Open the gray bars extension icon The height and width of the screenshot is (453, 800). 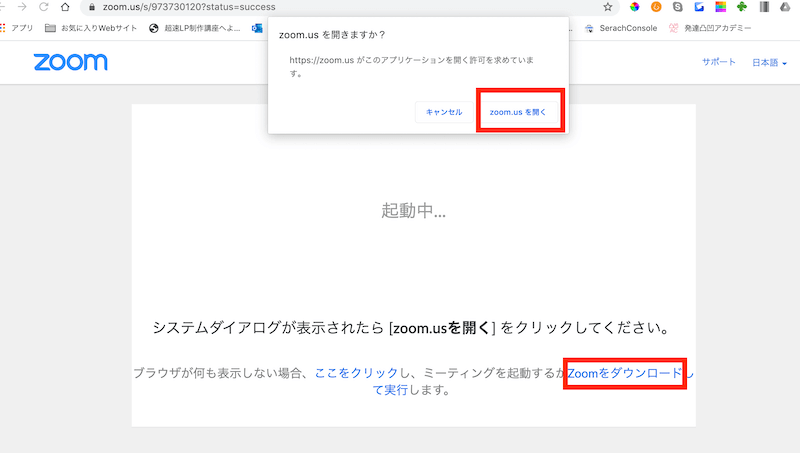pos(764,7)
